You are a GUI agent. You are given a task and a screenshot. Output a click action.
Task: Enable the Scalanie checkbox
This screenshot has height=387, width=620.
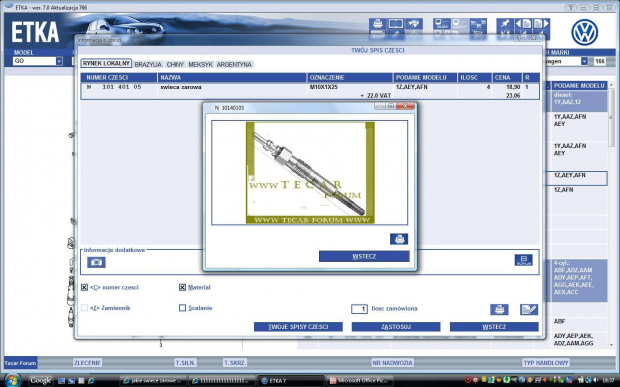pos(182,308)
